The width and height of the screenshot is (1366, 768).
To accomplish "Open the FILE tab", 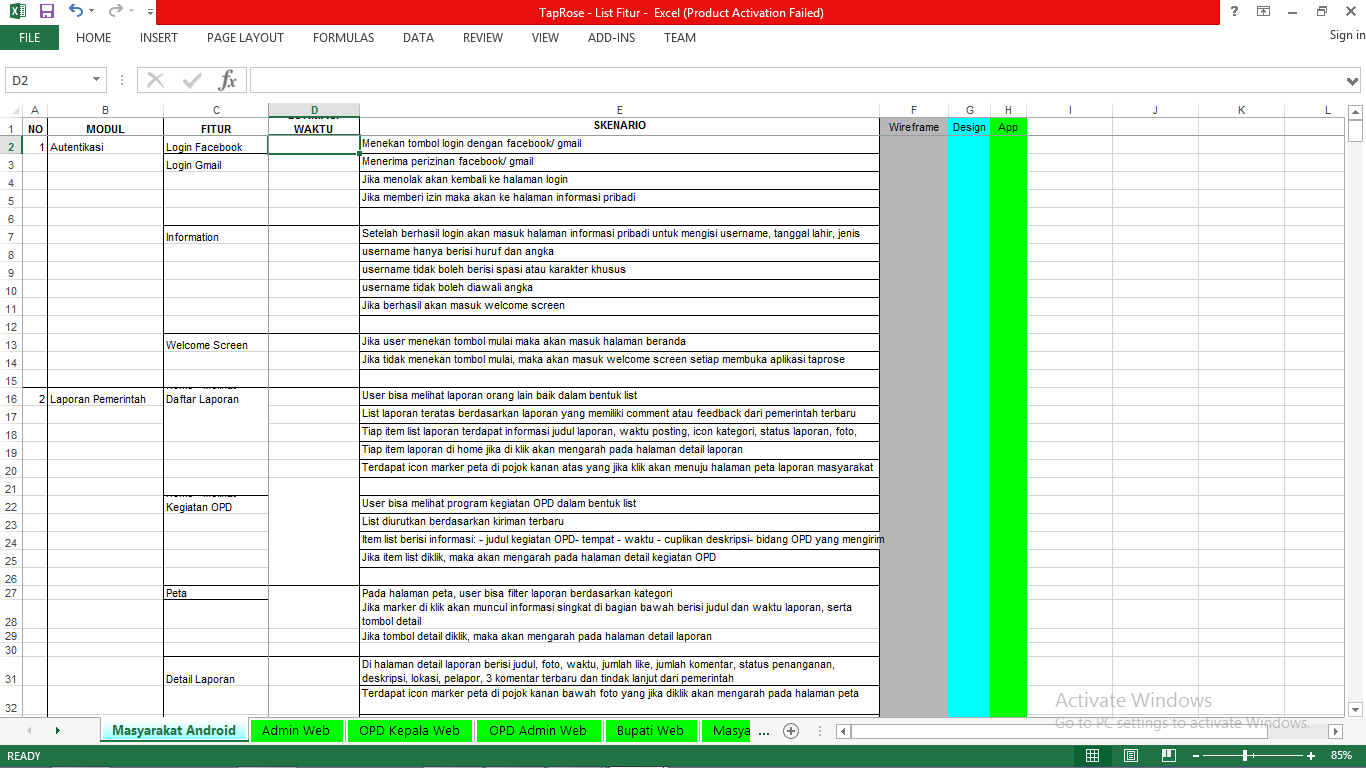I will tap(29, 38).
